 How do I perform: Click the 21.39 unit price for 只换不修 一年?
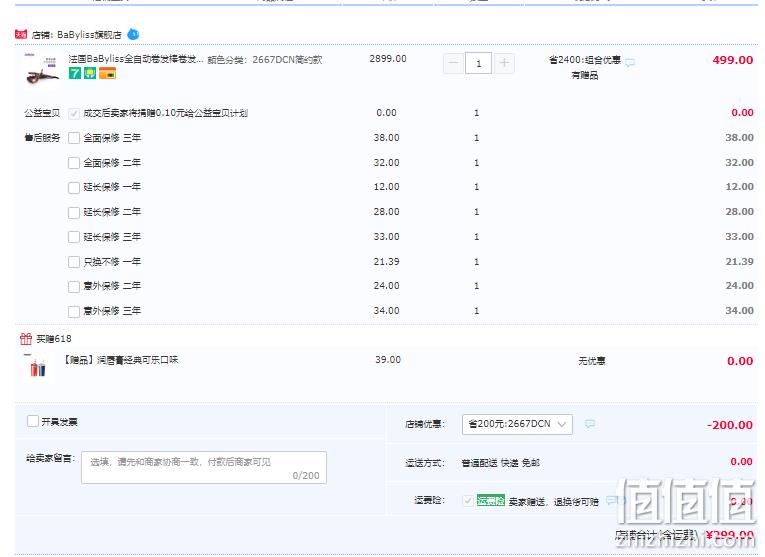pos(386,261)
